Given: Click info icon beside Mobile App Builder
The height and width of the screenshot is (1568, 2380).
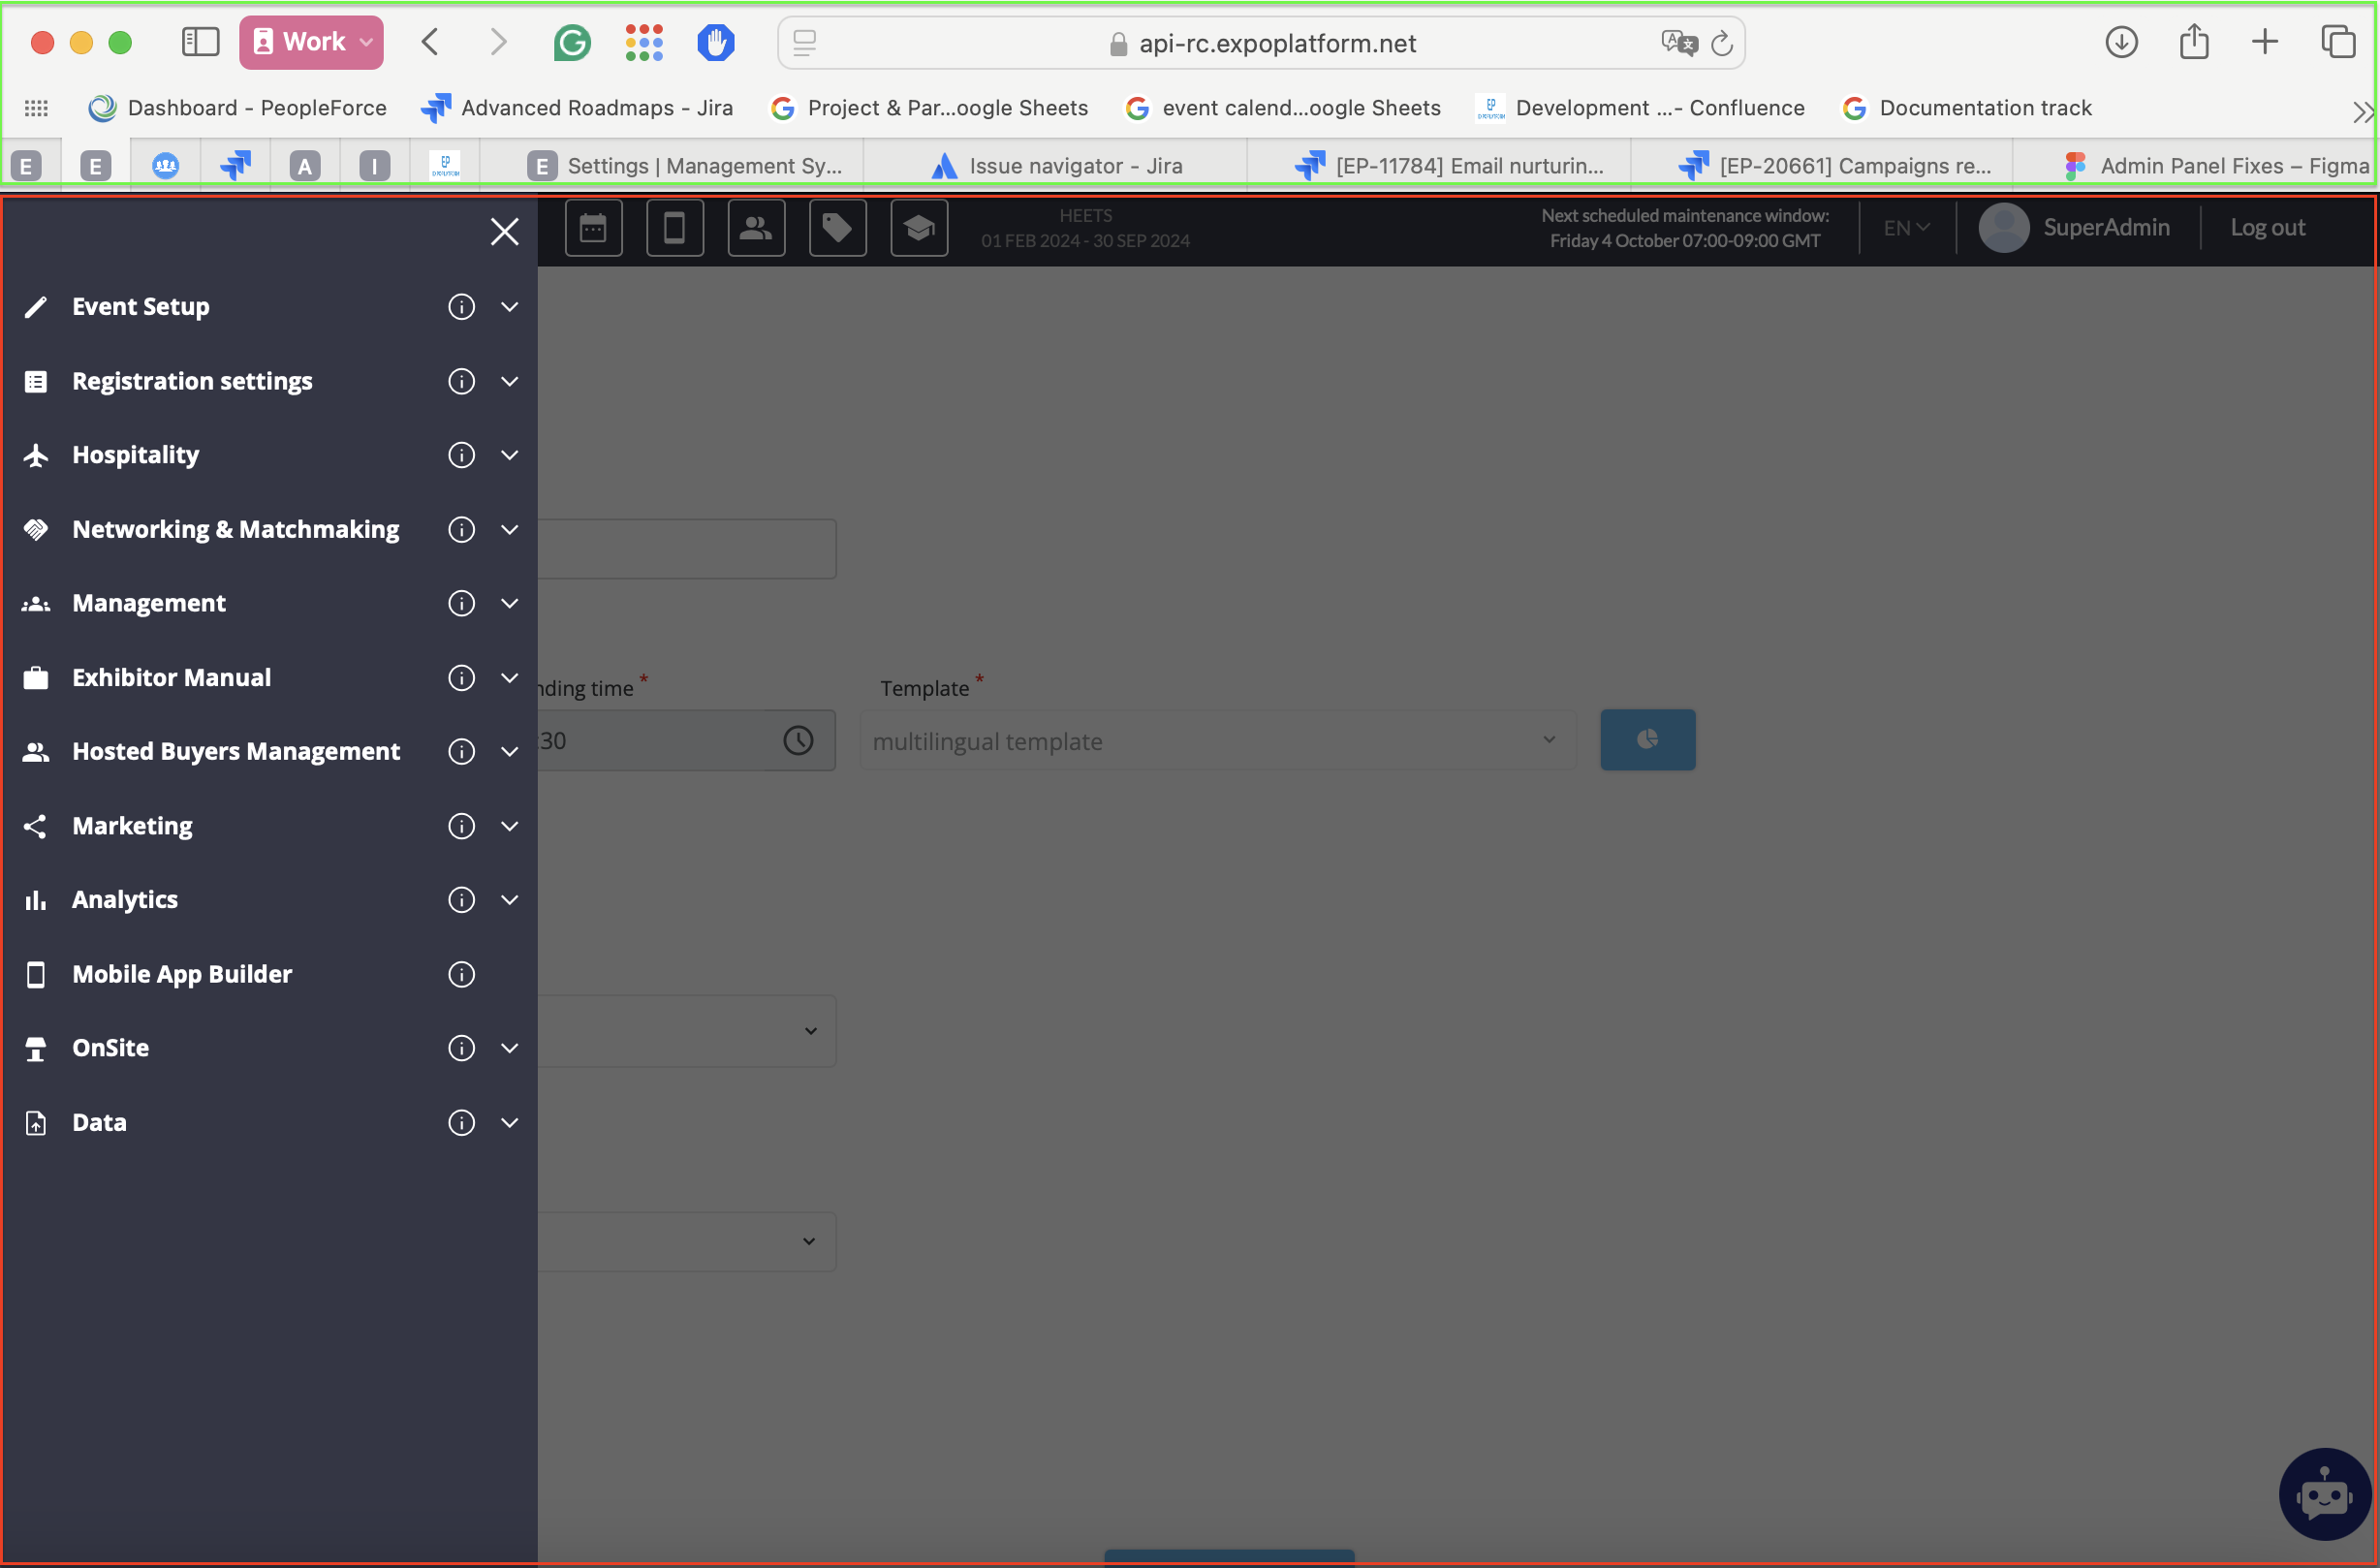Looking at the screenshot, I should [x=461, y=974].
